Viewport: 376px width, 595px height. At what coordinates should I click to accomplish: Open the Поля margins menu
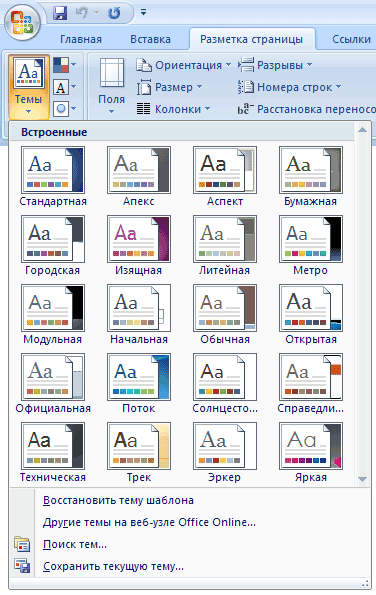pos(112,86)
